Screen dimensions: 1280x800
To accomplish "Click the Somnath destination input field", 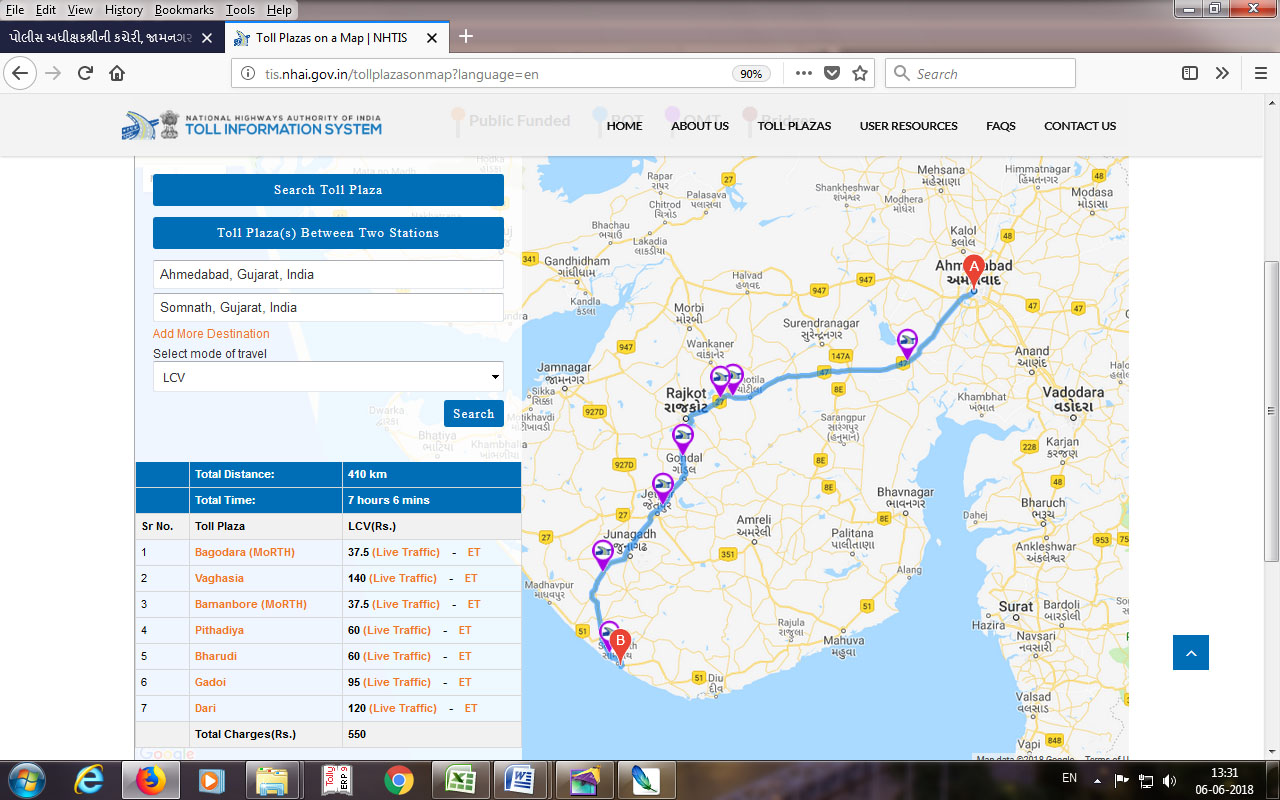I will [328, 308].
